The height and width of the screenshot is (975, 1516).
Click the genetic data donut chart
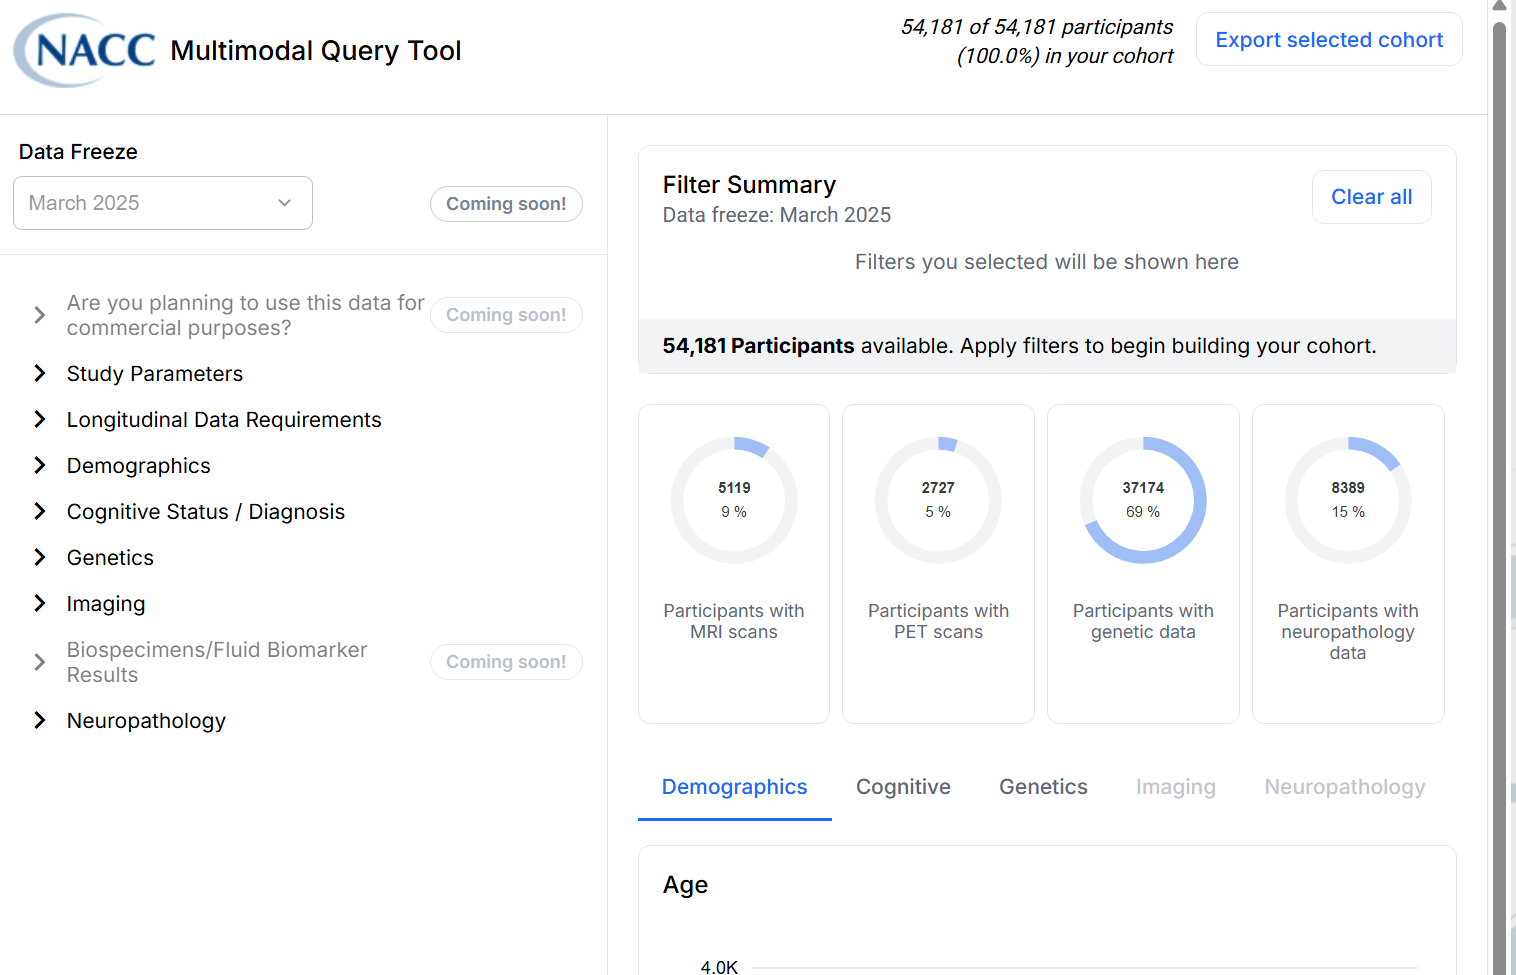1143,500
